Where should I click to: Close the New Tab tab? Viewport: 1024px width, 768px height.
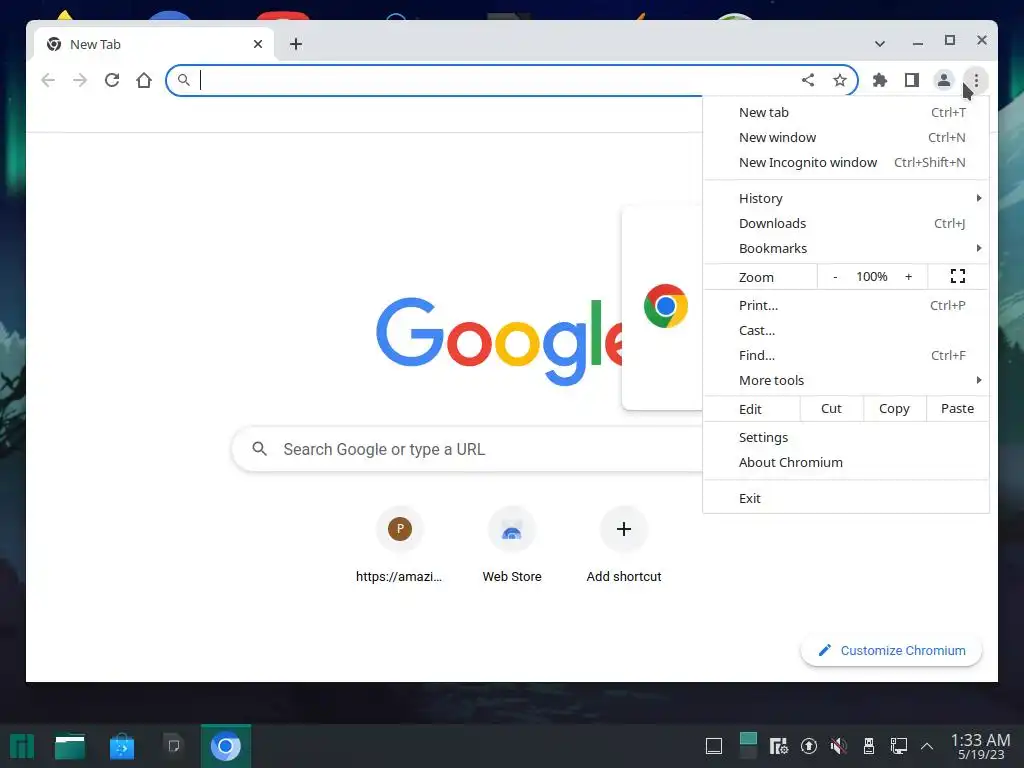click(x=258, y=44)
